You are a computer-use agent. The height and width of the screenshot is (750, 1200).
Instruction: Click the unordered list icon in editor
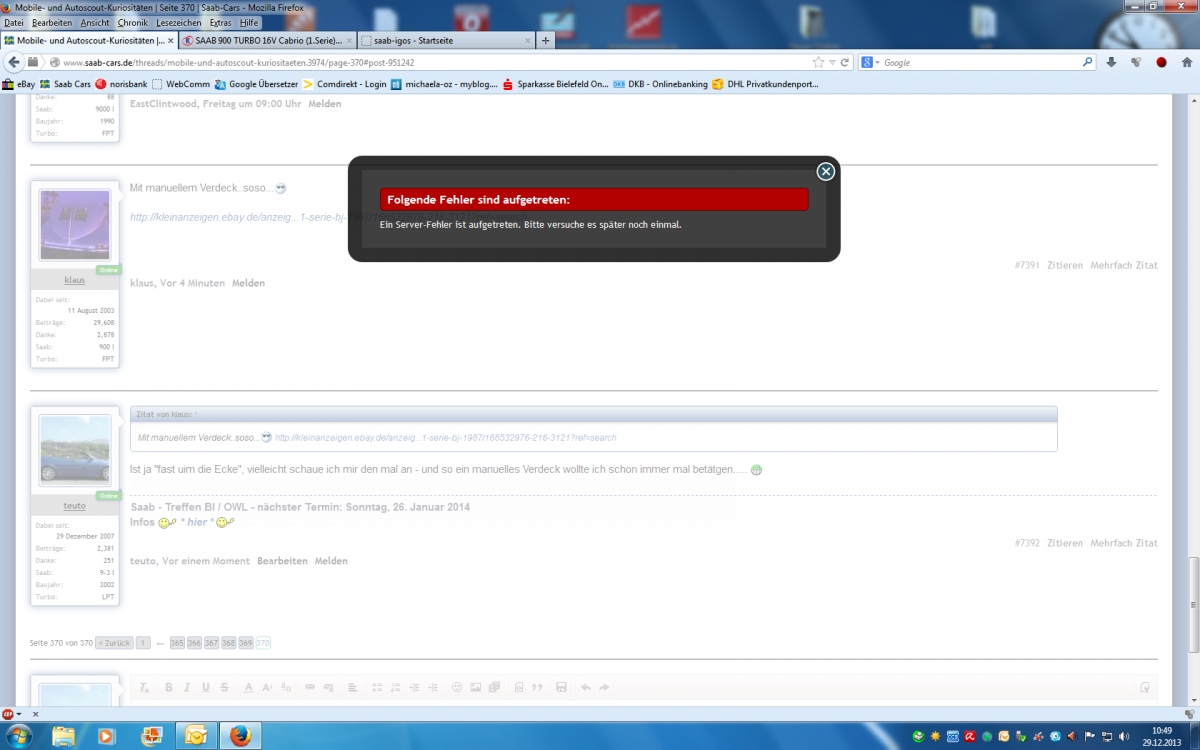coord(378,687)
